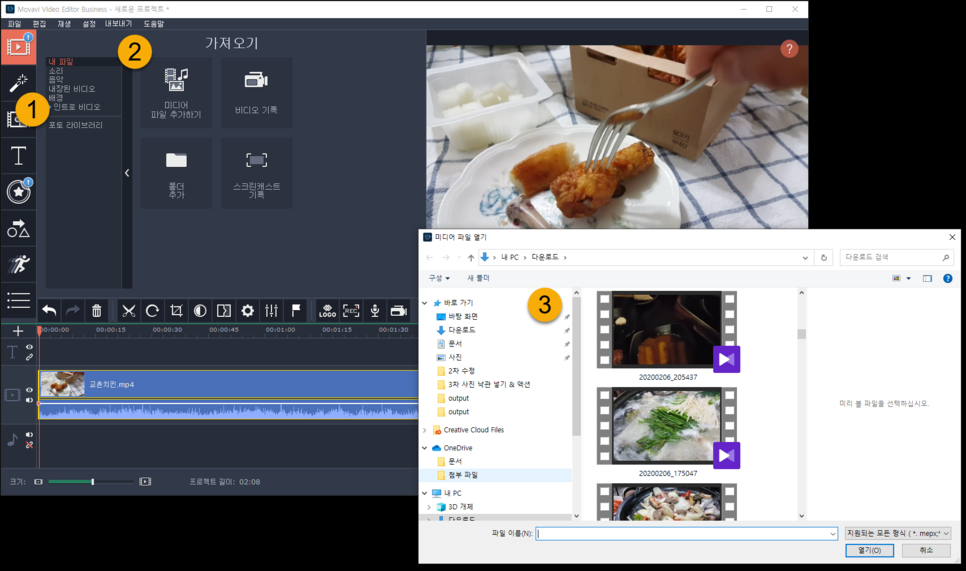Open the 재생 menu
The image size is (966, 571).
(64, 23)
